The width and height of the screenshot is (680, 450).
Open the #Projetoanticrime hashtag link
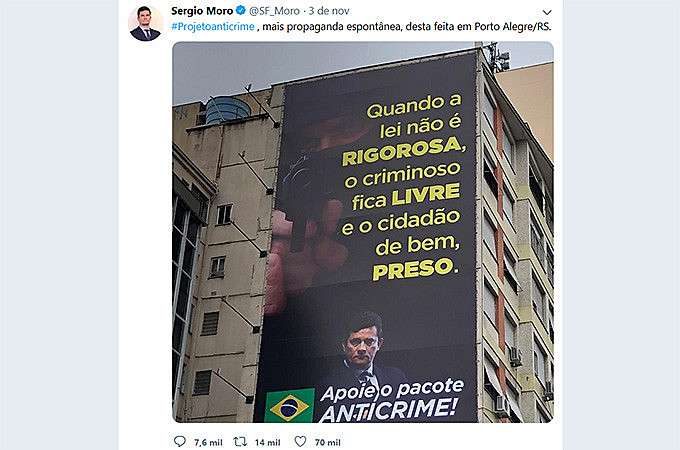(212, 26)
